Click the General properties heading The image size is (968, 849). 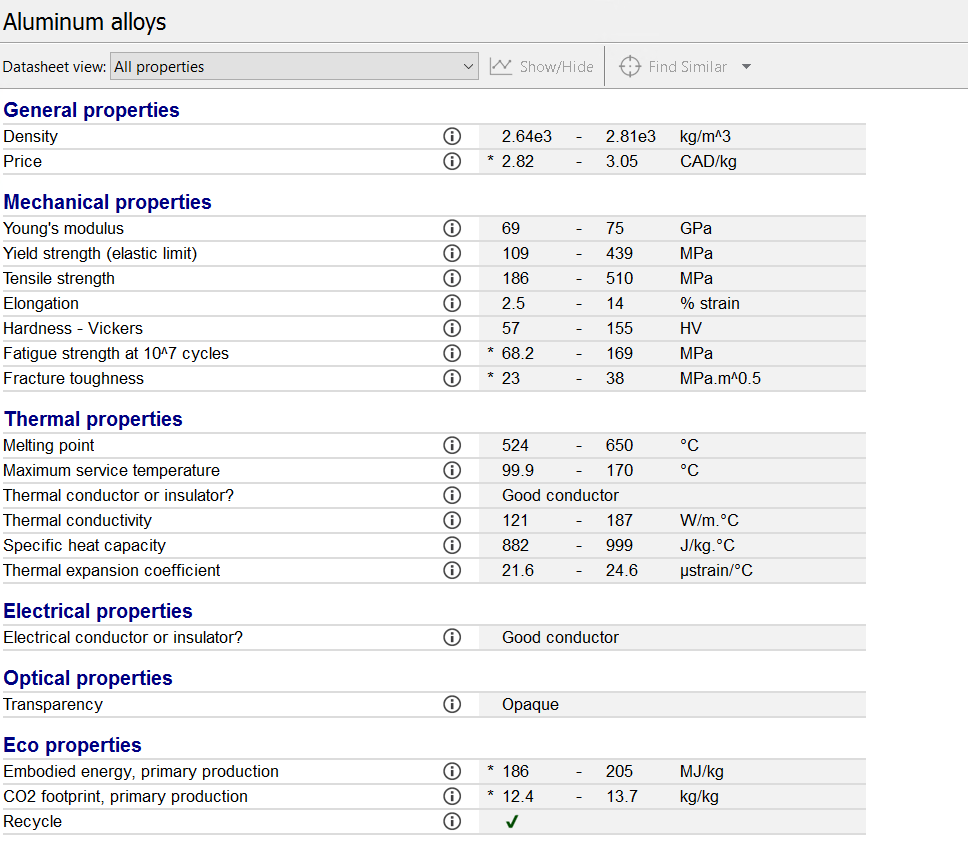click(x=91, y=110)
